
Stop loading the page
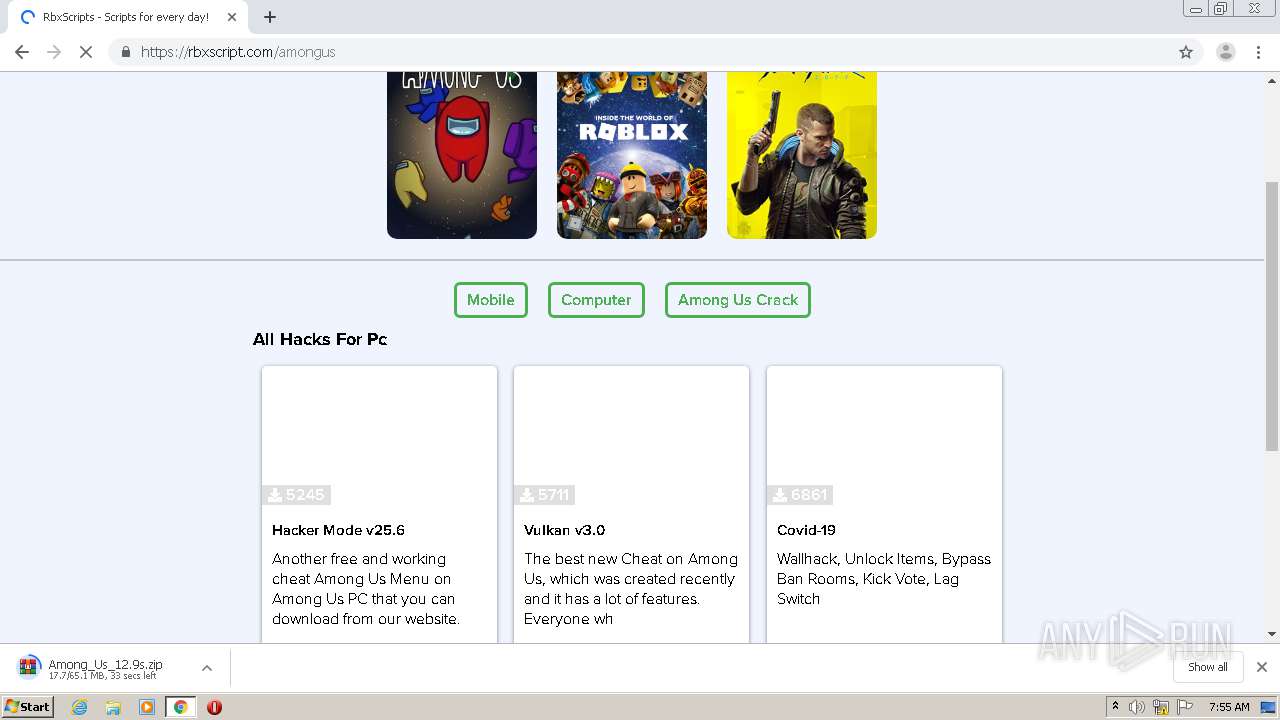click(x=86, y=52)
